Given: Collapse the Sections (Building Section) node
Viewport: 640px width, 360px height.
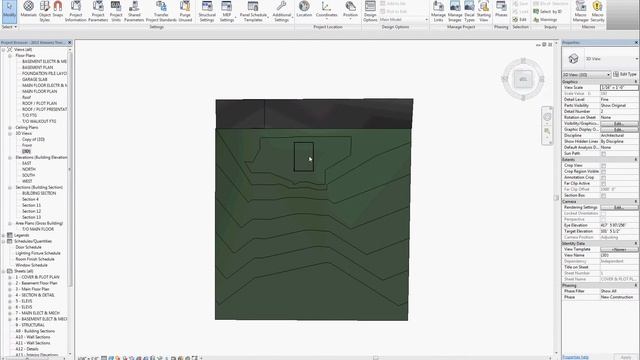Looking at the screenshot, I should coord(10,188).
